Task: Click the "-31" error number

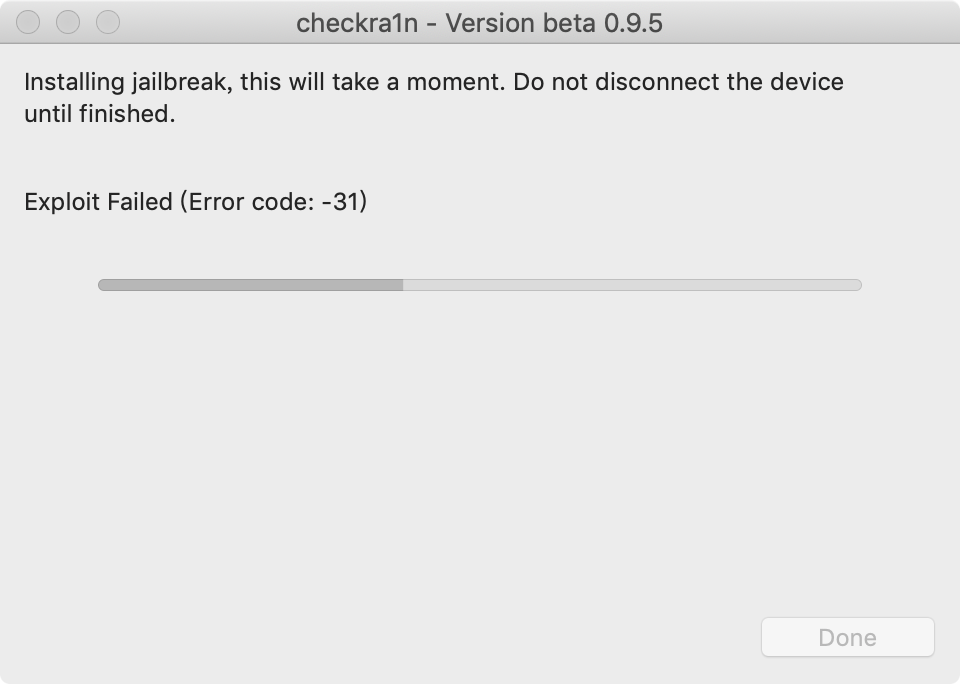Action: (x=340, y=202)
